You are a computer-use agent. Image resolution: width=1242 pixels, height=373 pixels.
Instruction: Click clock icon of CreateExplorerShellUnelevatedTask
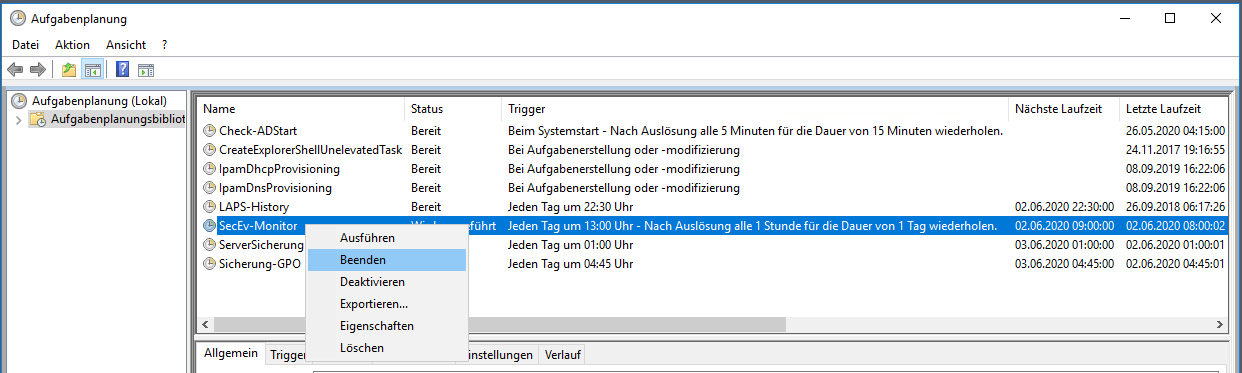[x=209, y=150]
